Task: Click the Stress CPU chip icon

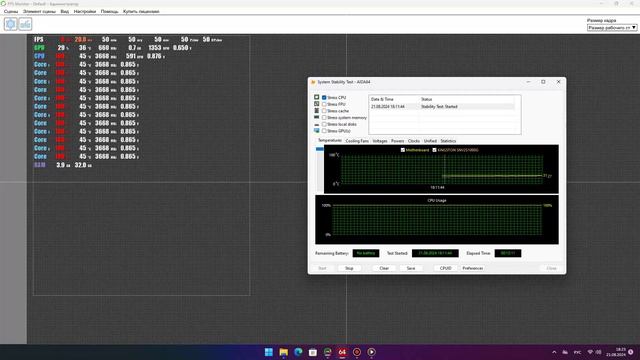Action: [x=316, y=98]
